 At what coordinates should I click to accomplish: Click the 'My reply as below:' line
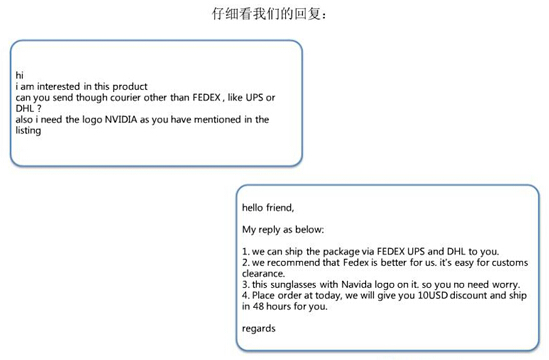click(283, 230)
